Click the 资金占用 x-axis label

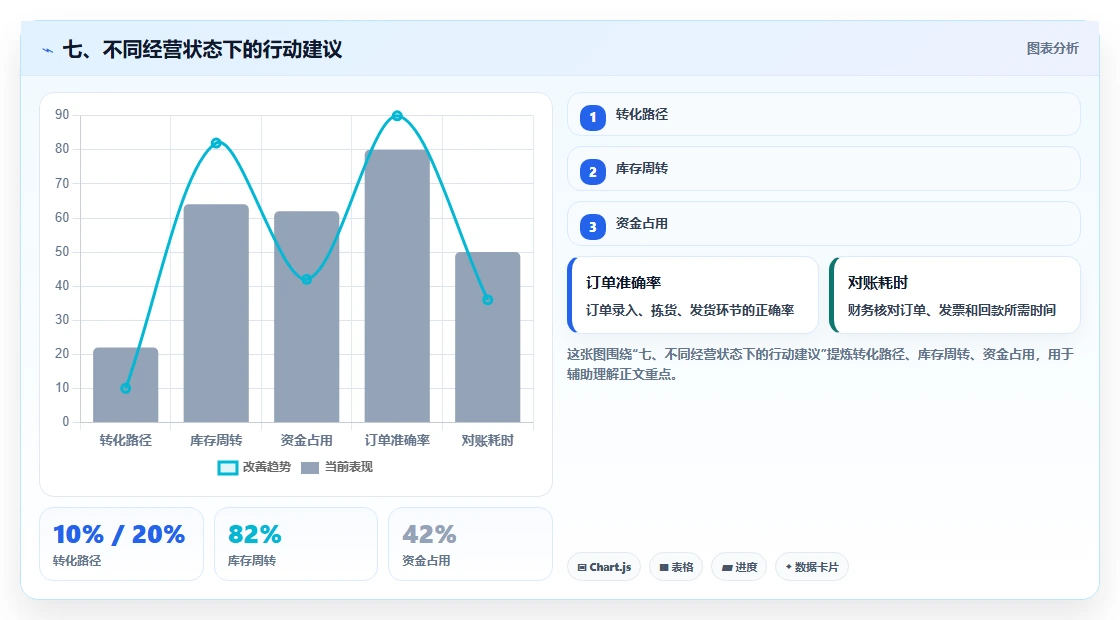[x=306, y=441]
